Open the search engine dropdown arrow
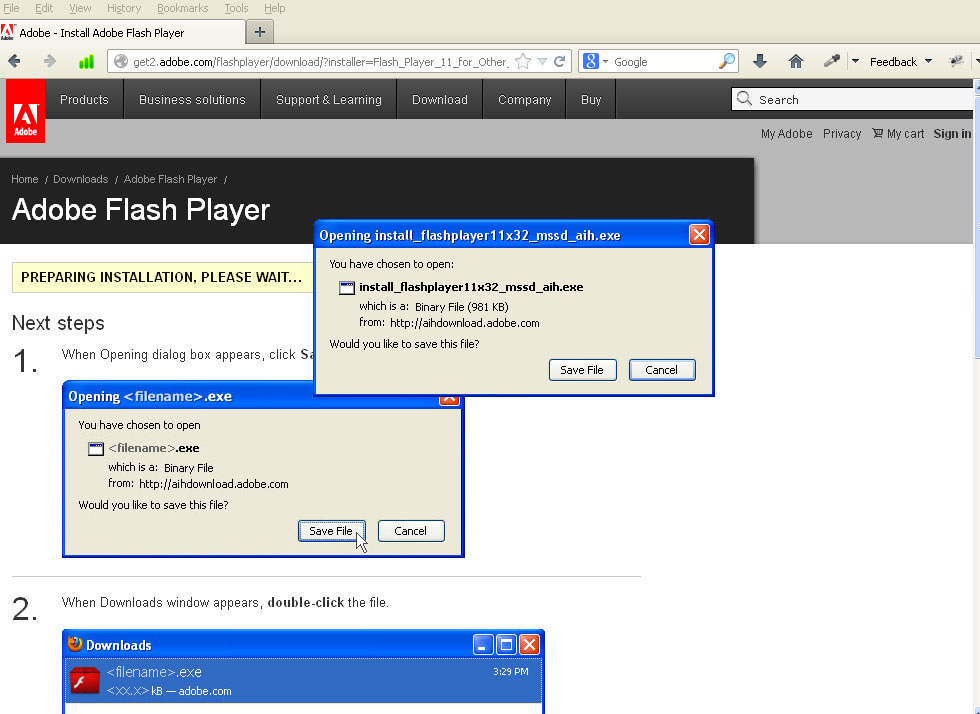This screenshot has height=714, width=980. 605,61
